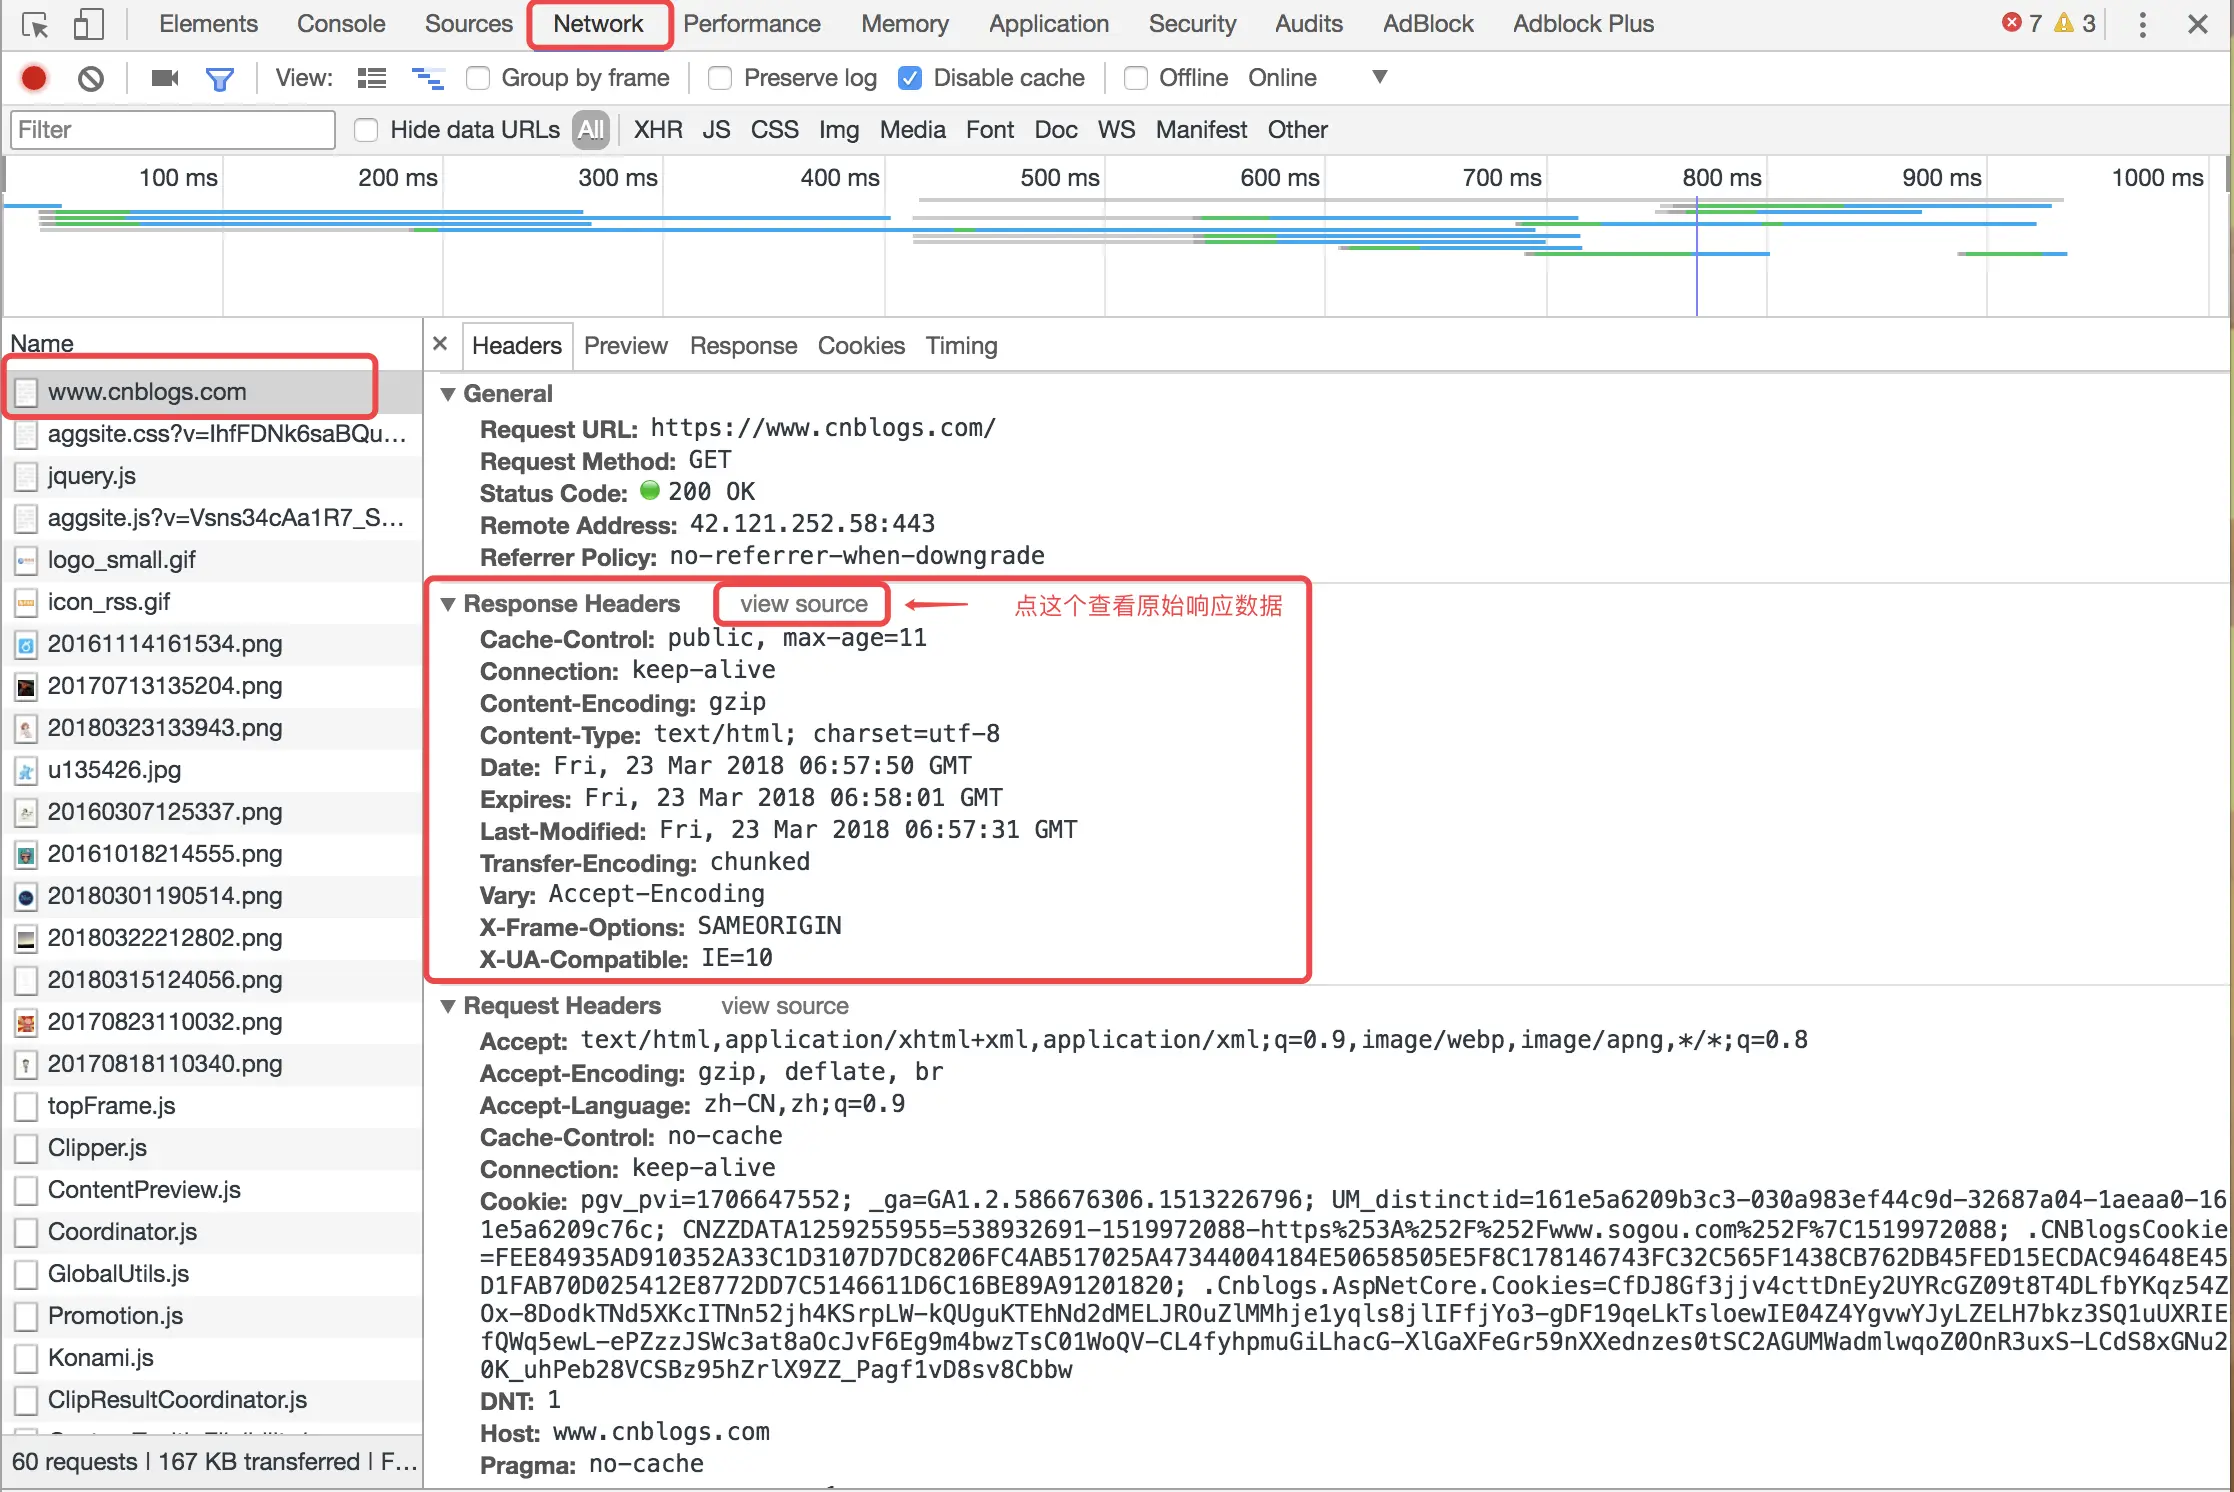This screenshot has height=1492, width=2234.
Task: Open the Timing tab of request details
Action: click(x=960, y=346)
